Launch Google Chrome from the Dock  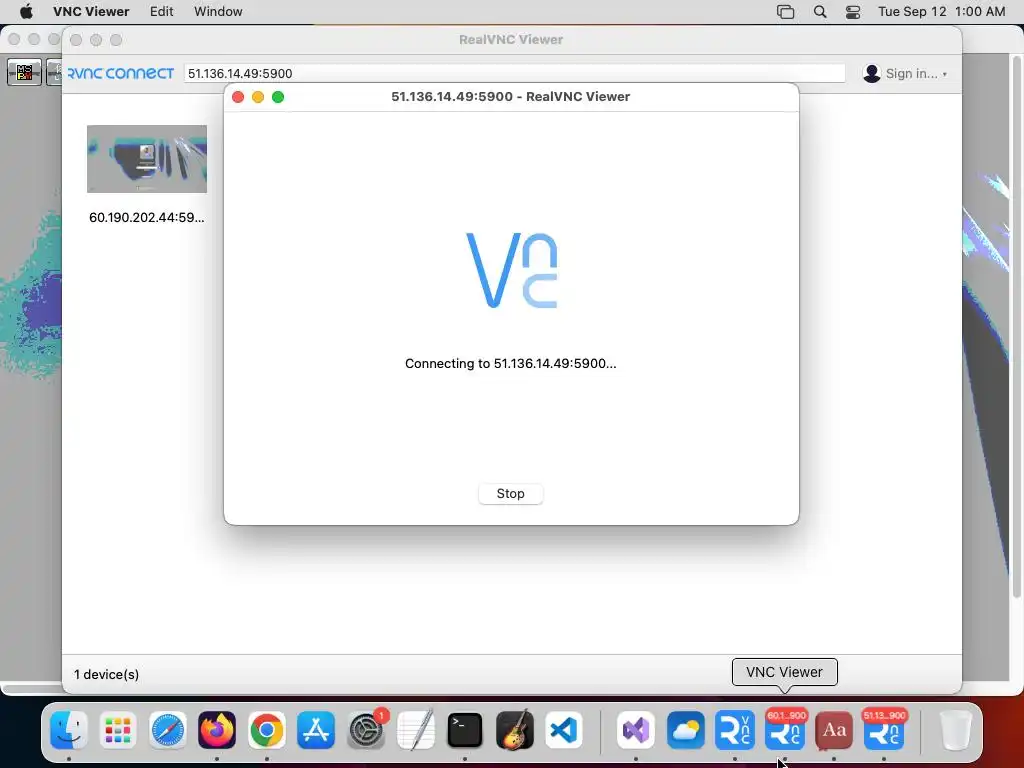point(266,730)
